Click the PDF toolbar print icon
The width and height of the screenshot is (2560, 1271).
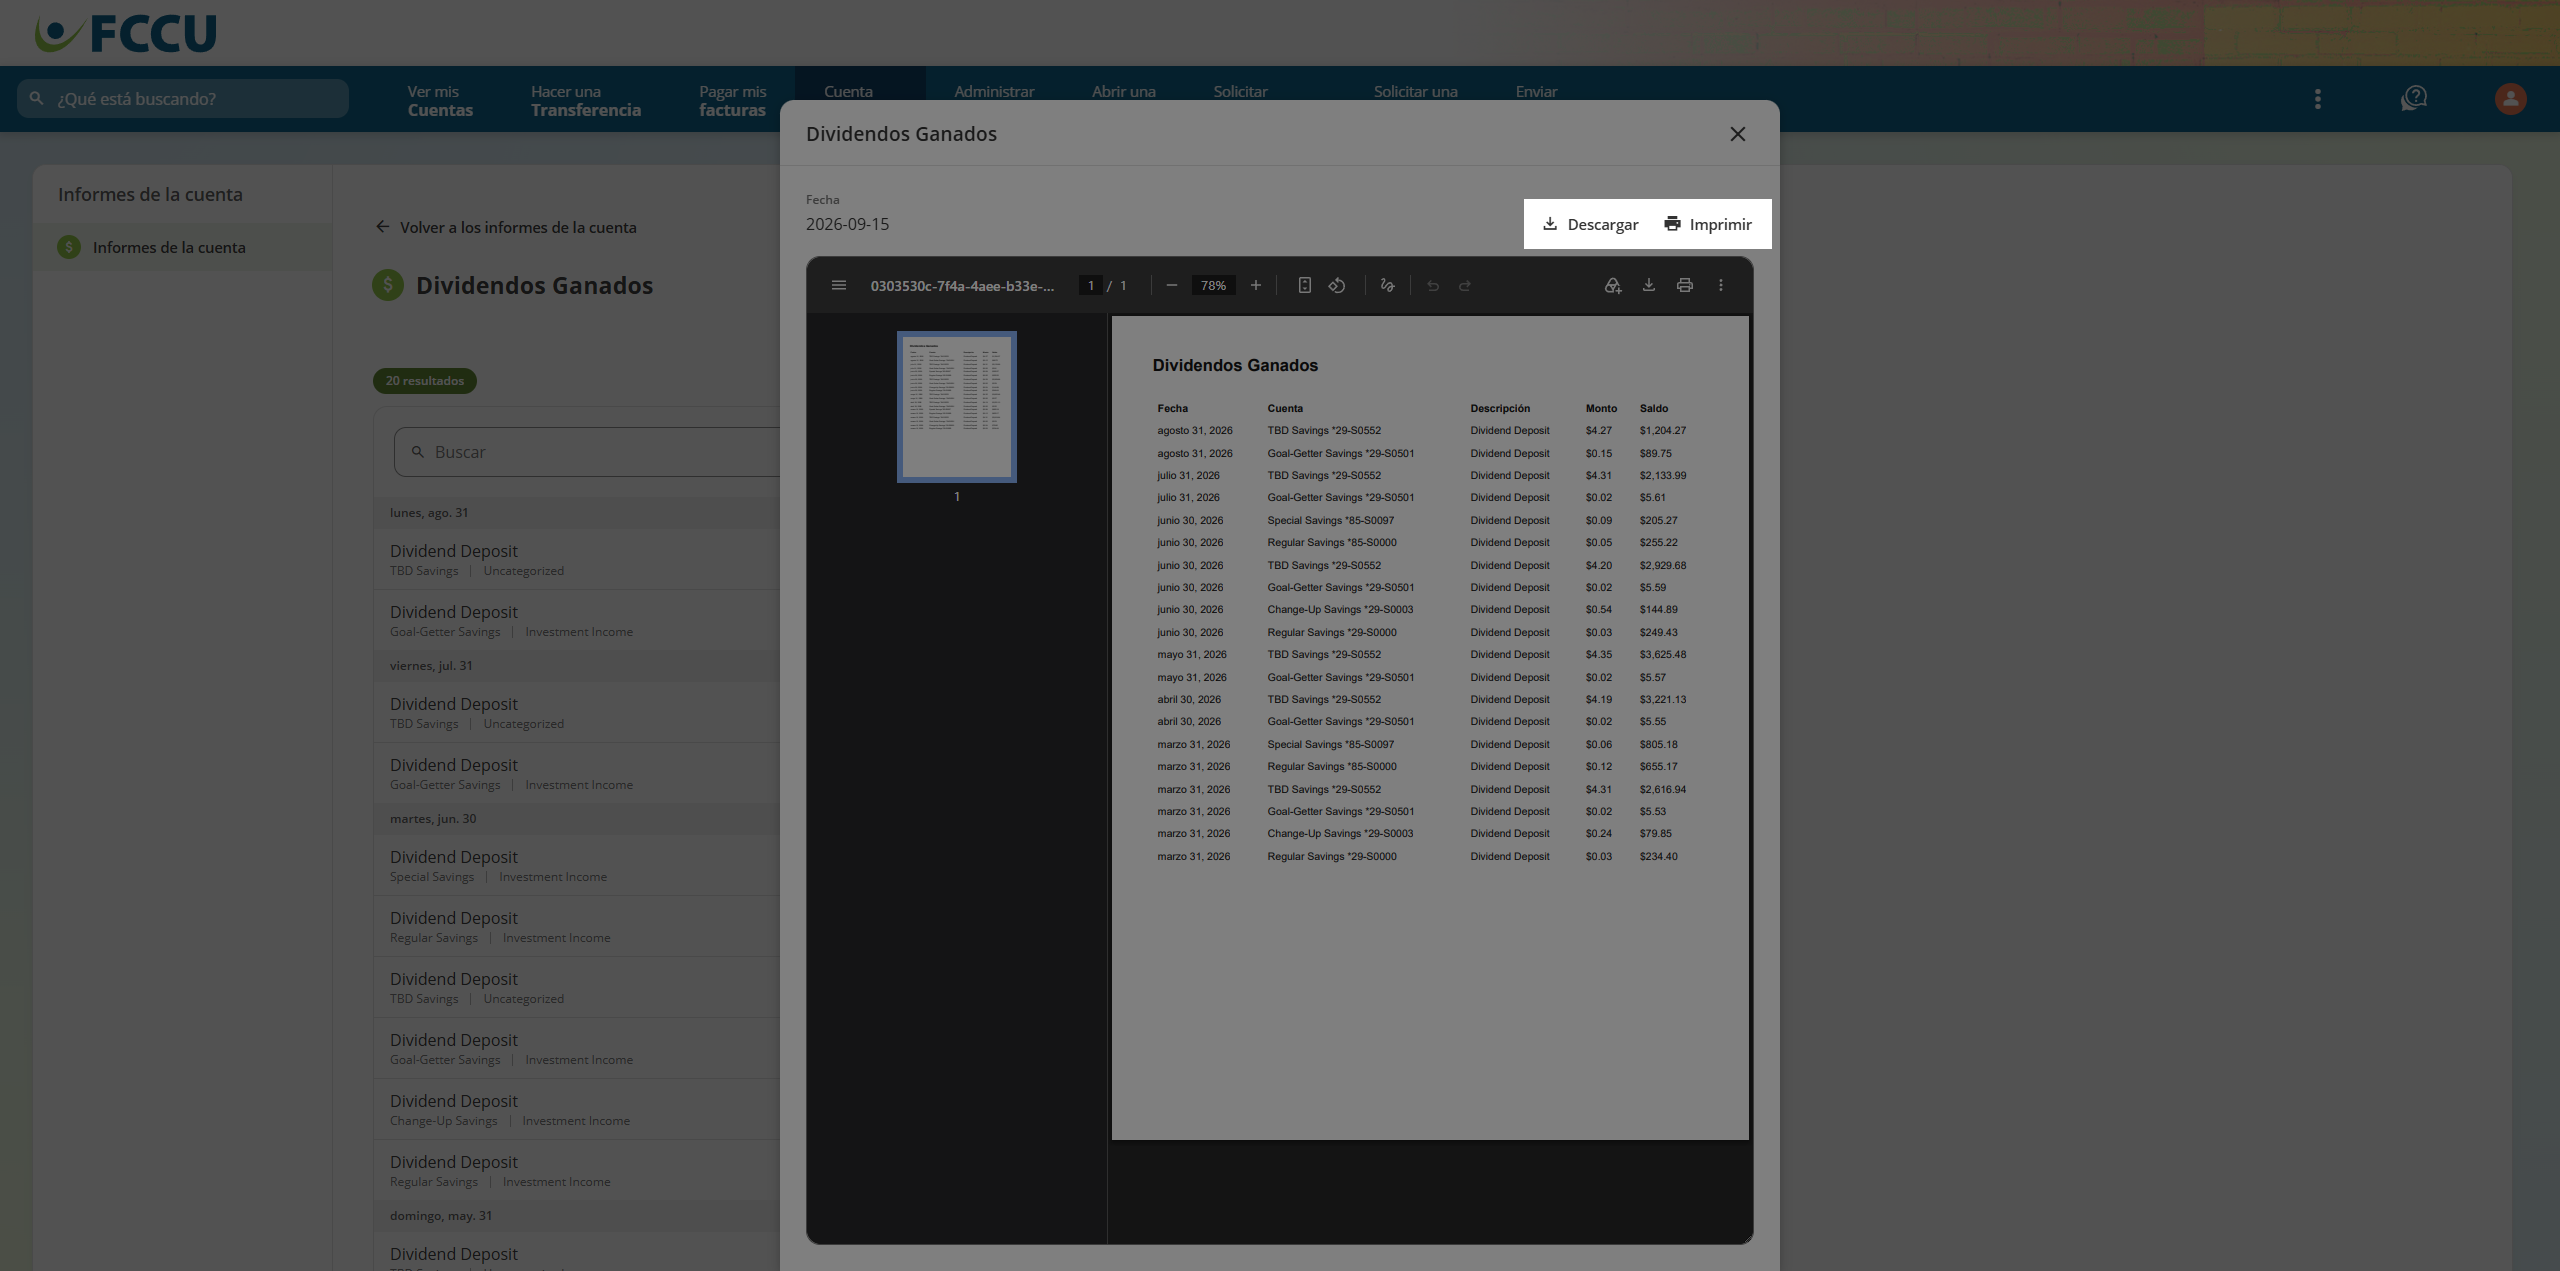click(x=1685, y=286)
